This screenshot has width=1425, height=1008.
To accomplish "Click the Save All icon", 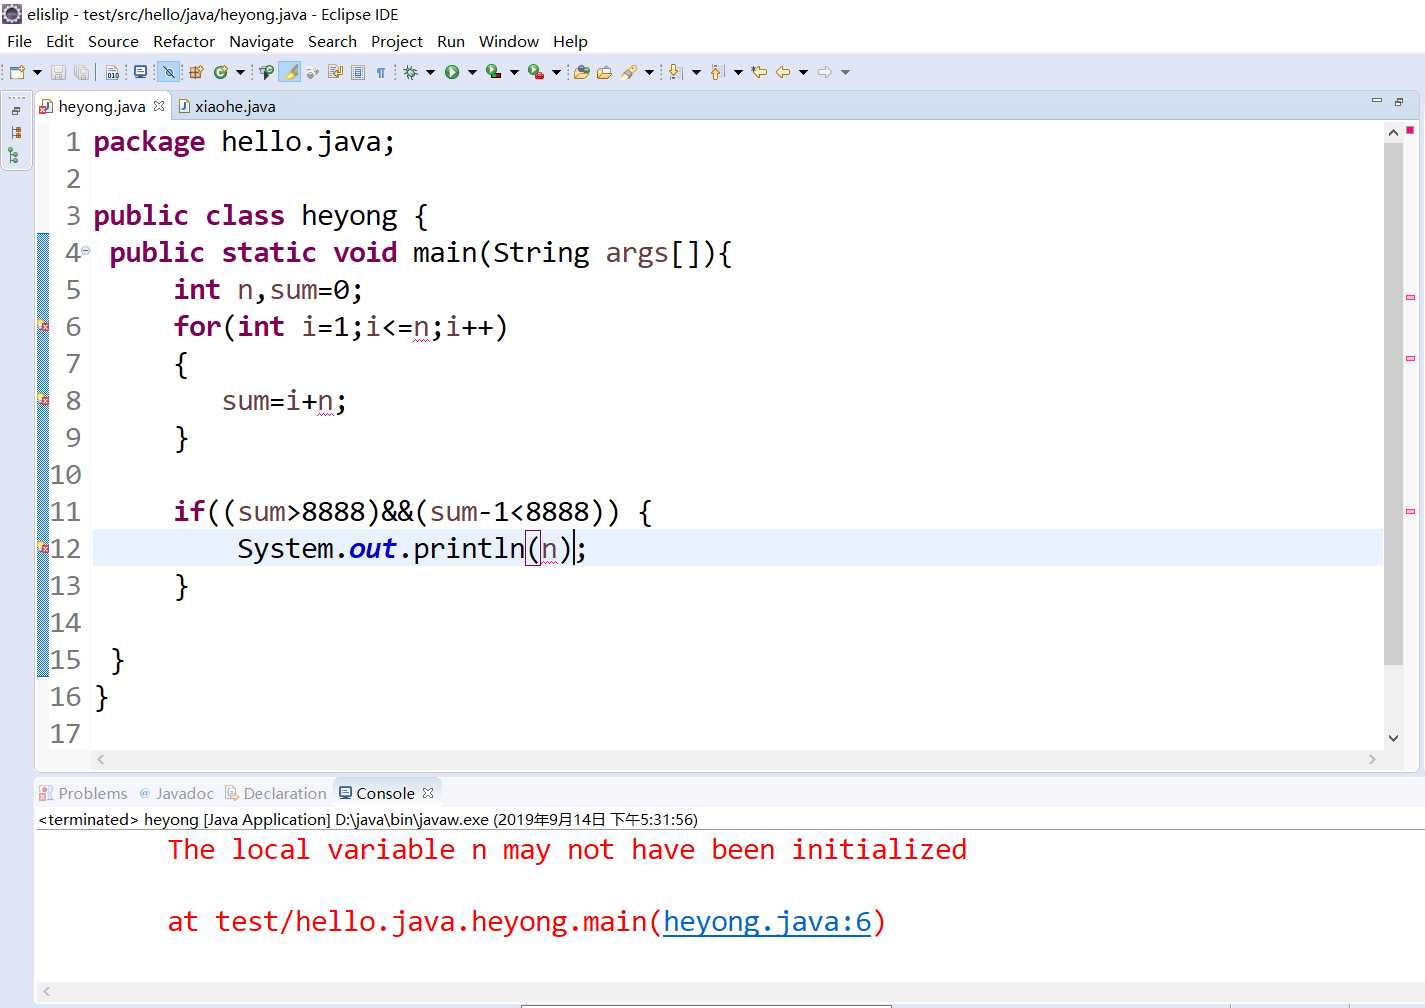I will pyautogui.click(x=81, y=72).
